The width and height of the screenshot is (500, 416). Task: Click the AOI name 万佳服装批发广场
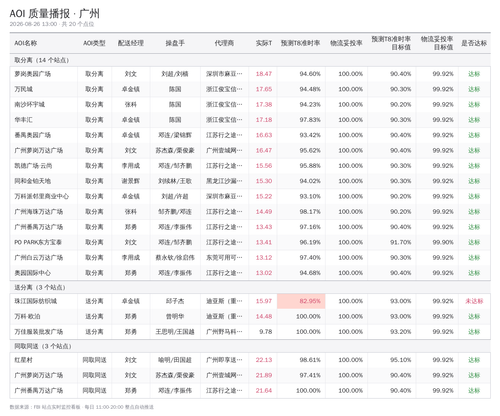click(x=39, y=332)
